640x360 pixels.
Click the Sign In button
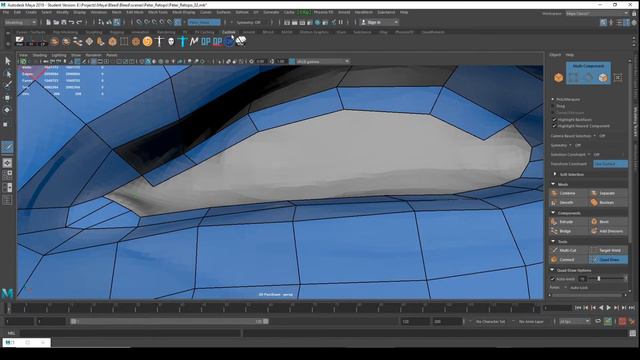[379, 22]
